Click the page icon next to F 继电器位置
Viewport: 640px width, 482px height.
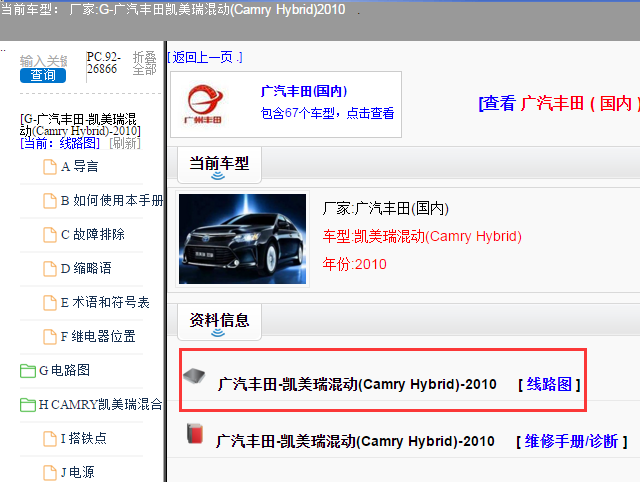point(50,336)
